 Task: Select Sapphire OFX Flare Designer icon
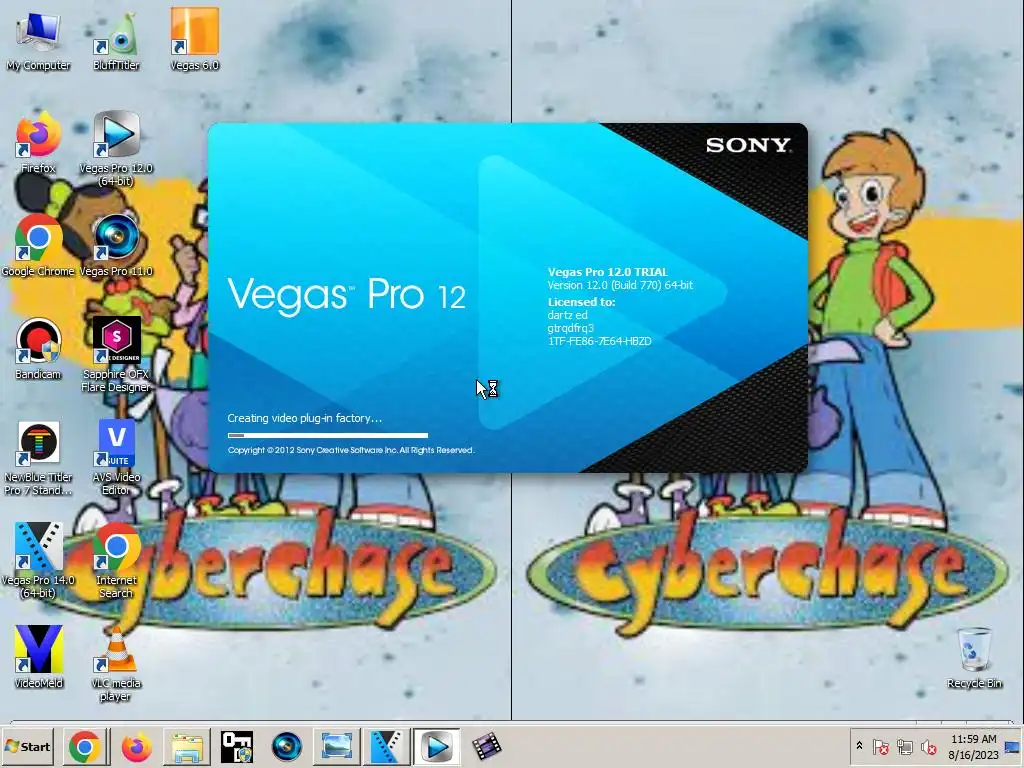tap(116, 355)
